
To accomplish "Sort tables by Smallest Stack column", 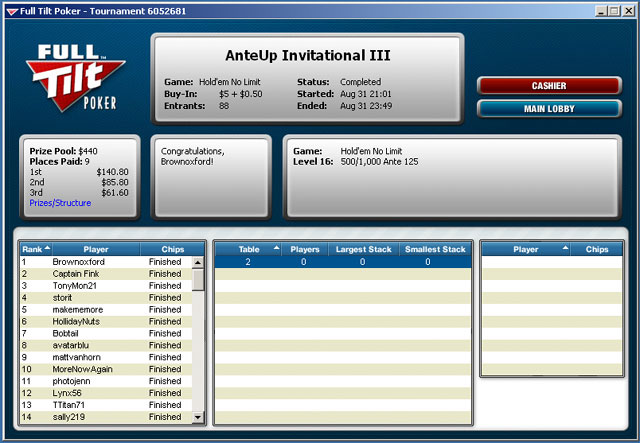I will [x=435, y=249].
